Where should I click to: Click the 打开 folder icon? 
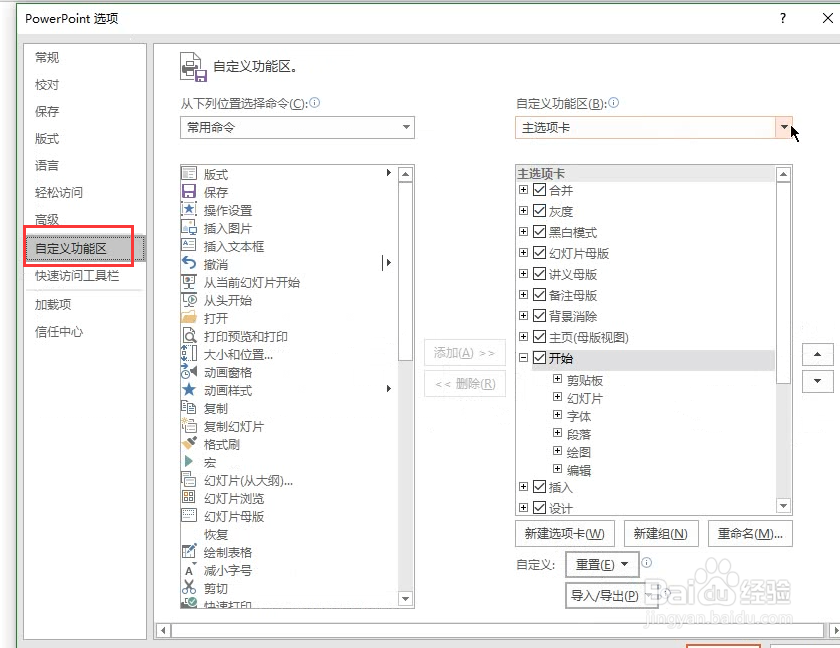click(x=189, y=318)
